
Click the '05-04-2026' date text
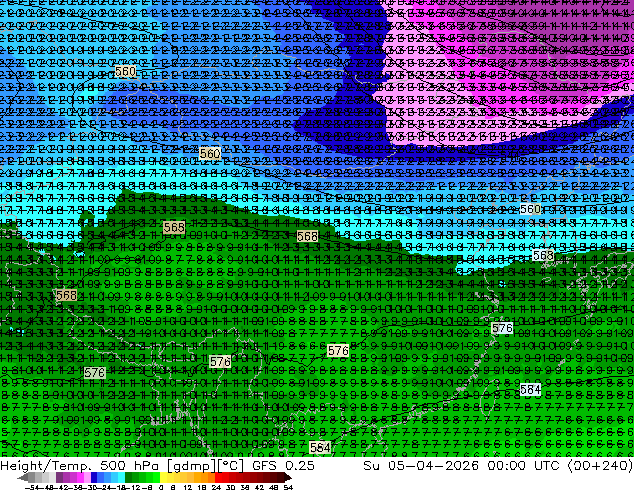point(434,465)
